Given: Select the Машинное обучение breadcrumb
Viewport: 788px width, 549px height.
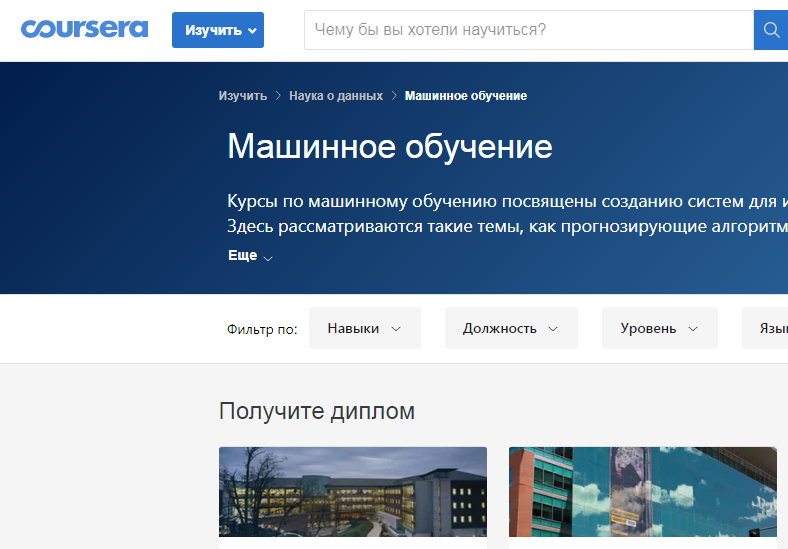Looking at the screenshot, I should click(x=466, y=96).
